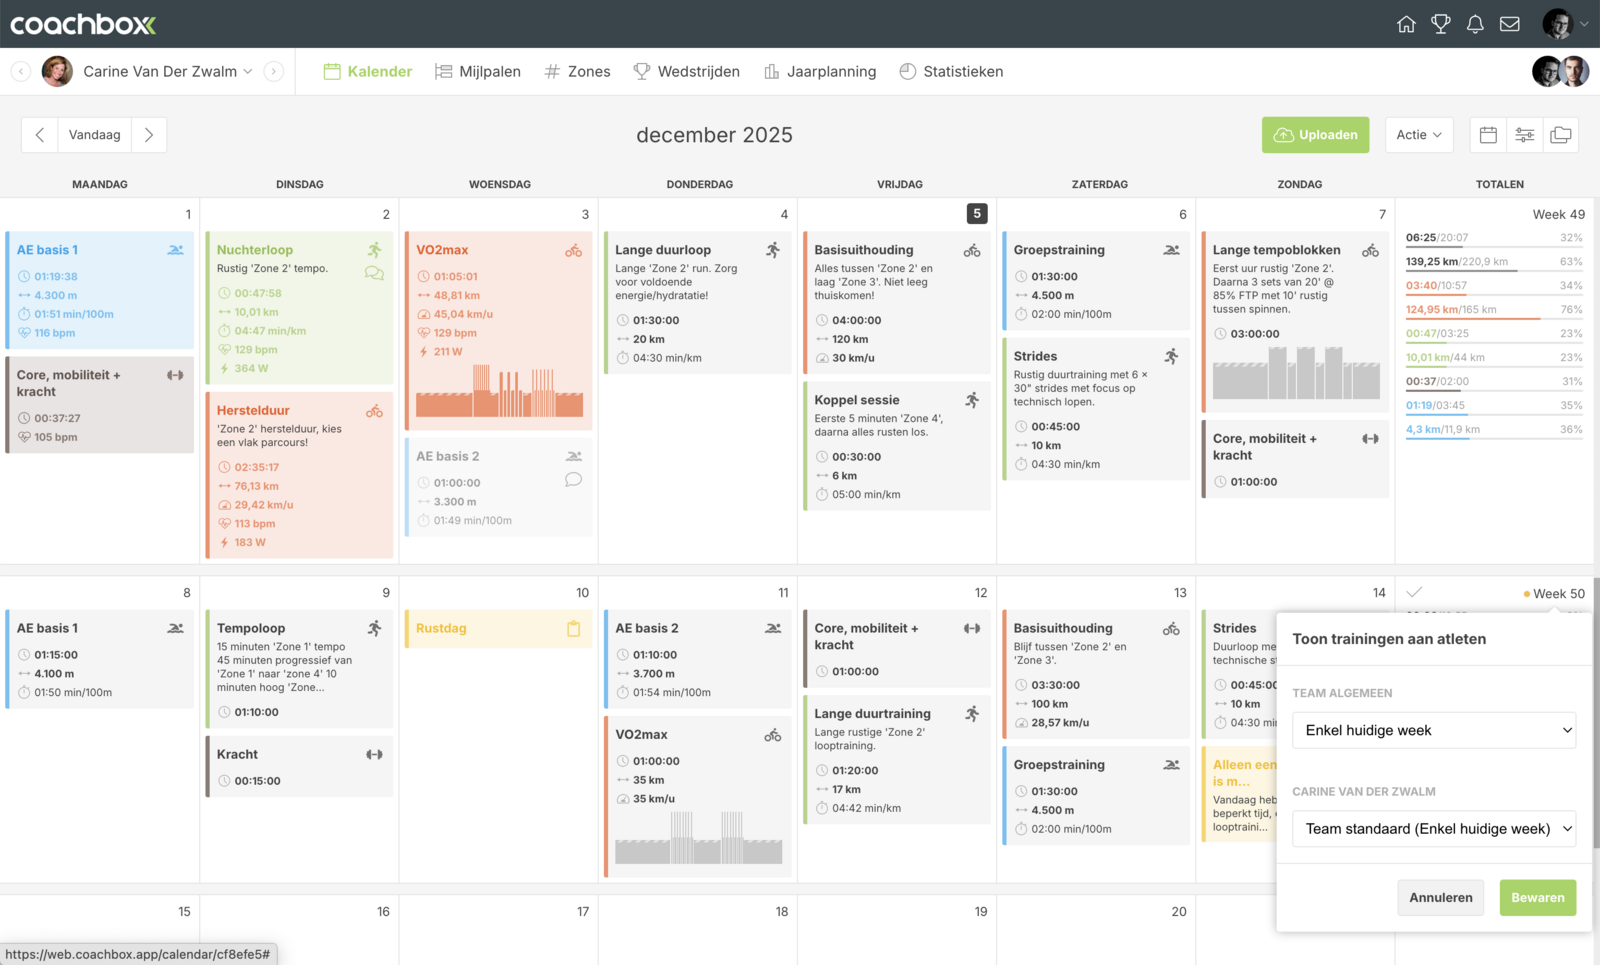Open notifications bell icon
Viewport: 1600px width, 965px height.
(x=1475, y=24)
